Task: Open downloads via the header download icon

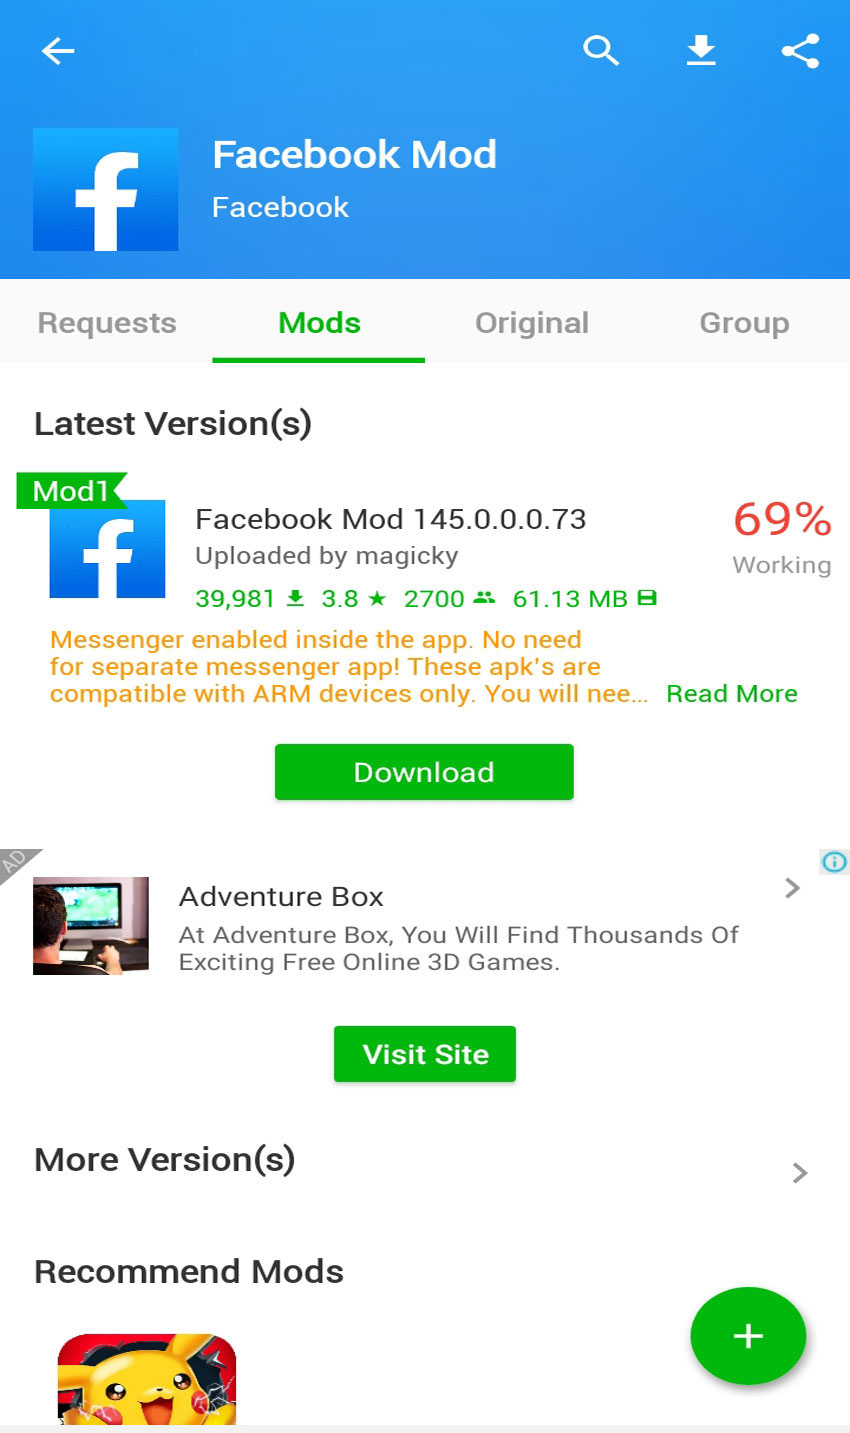Action: pos(701,50)
